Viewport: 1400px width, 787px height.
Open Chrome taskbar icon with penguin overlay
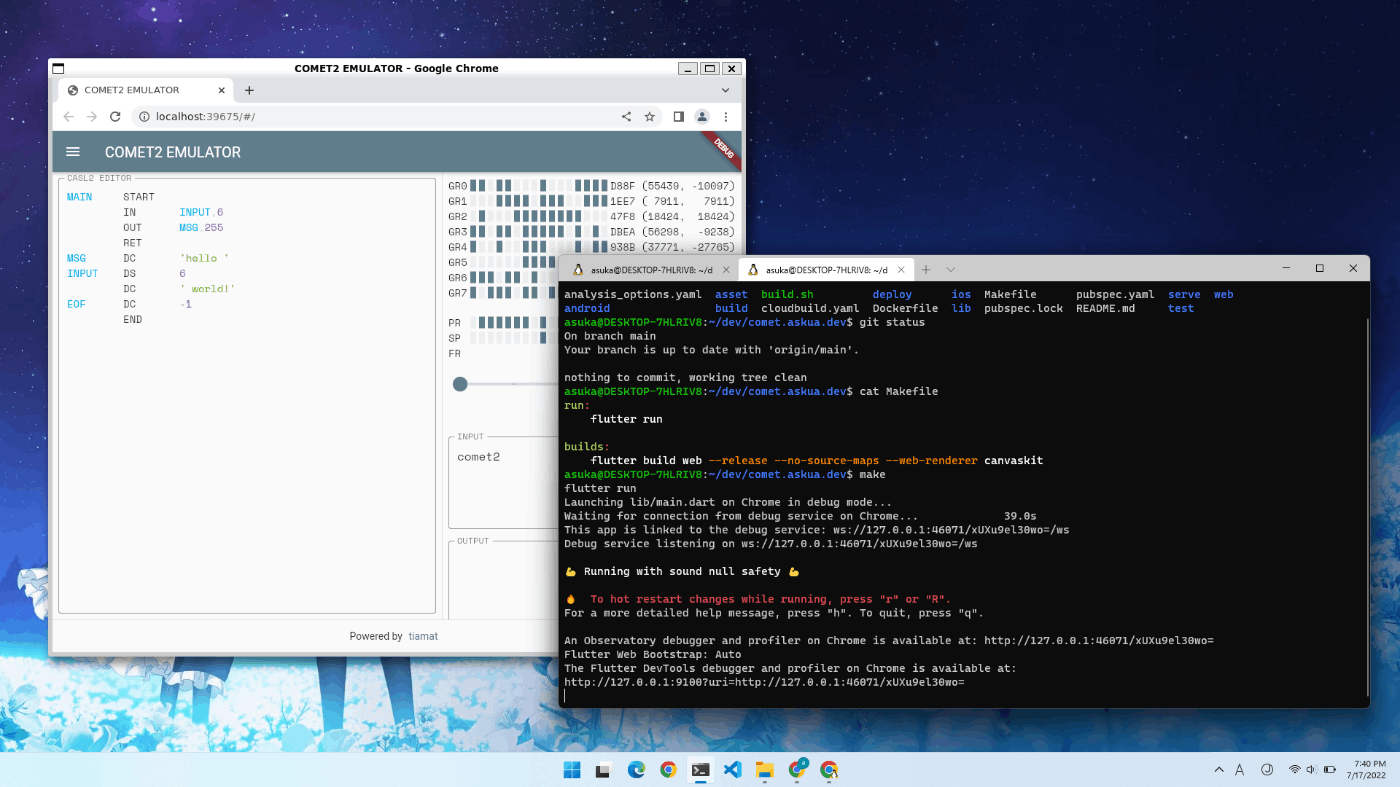pyautogui.click(x=829, y=770)
